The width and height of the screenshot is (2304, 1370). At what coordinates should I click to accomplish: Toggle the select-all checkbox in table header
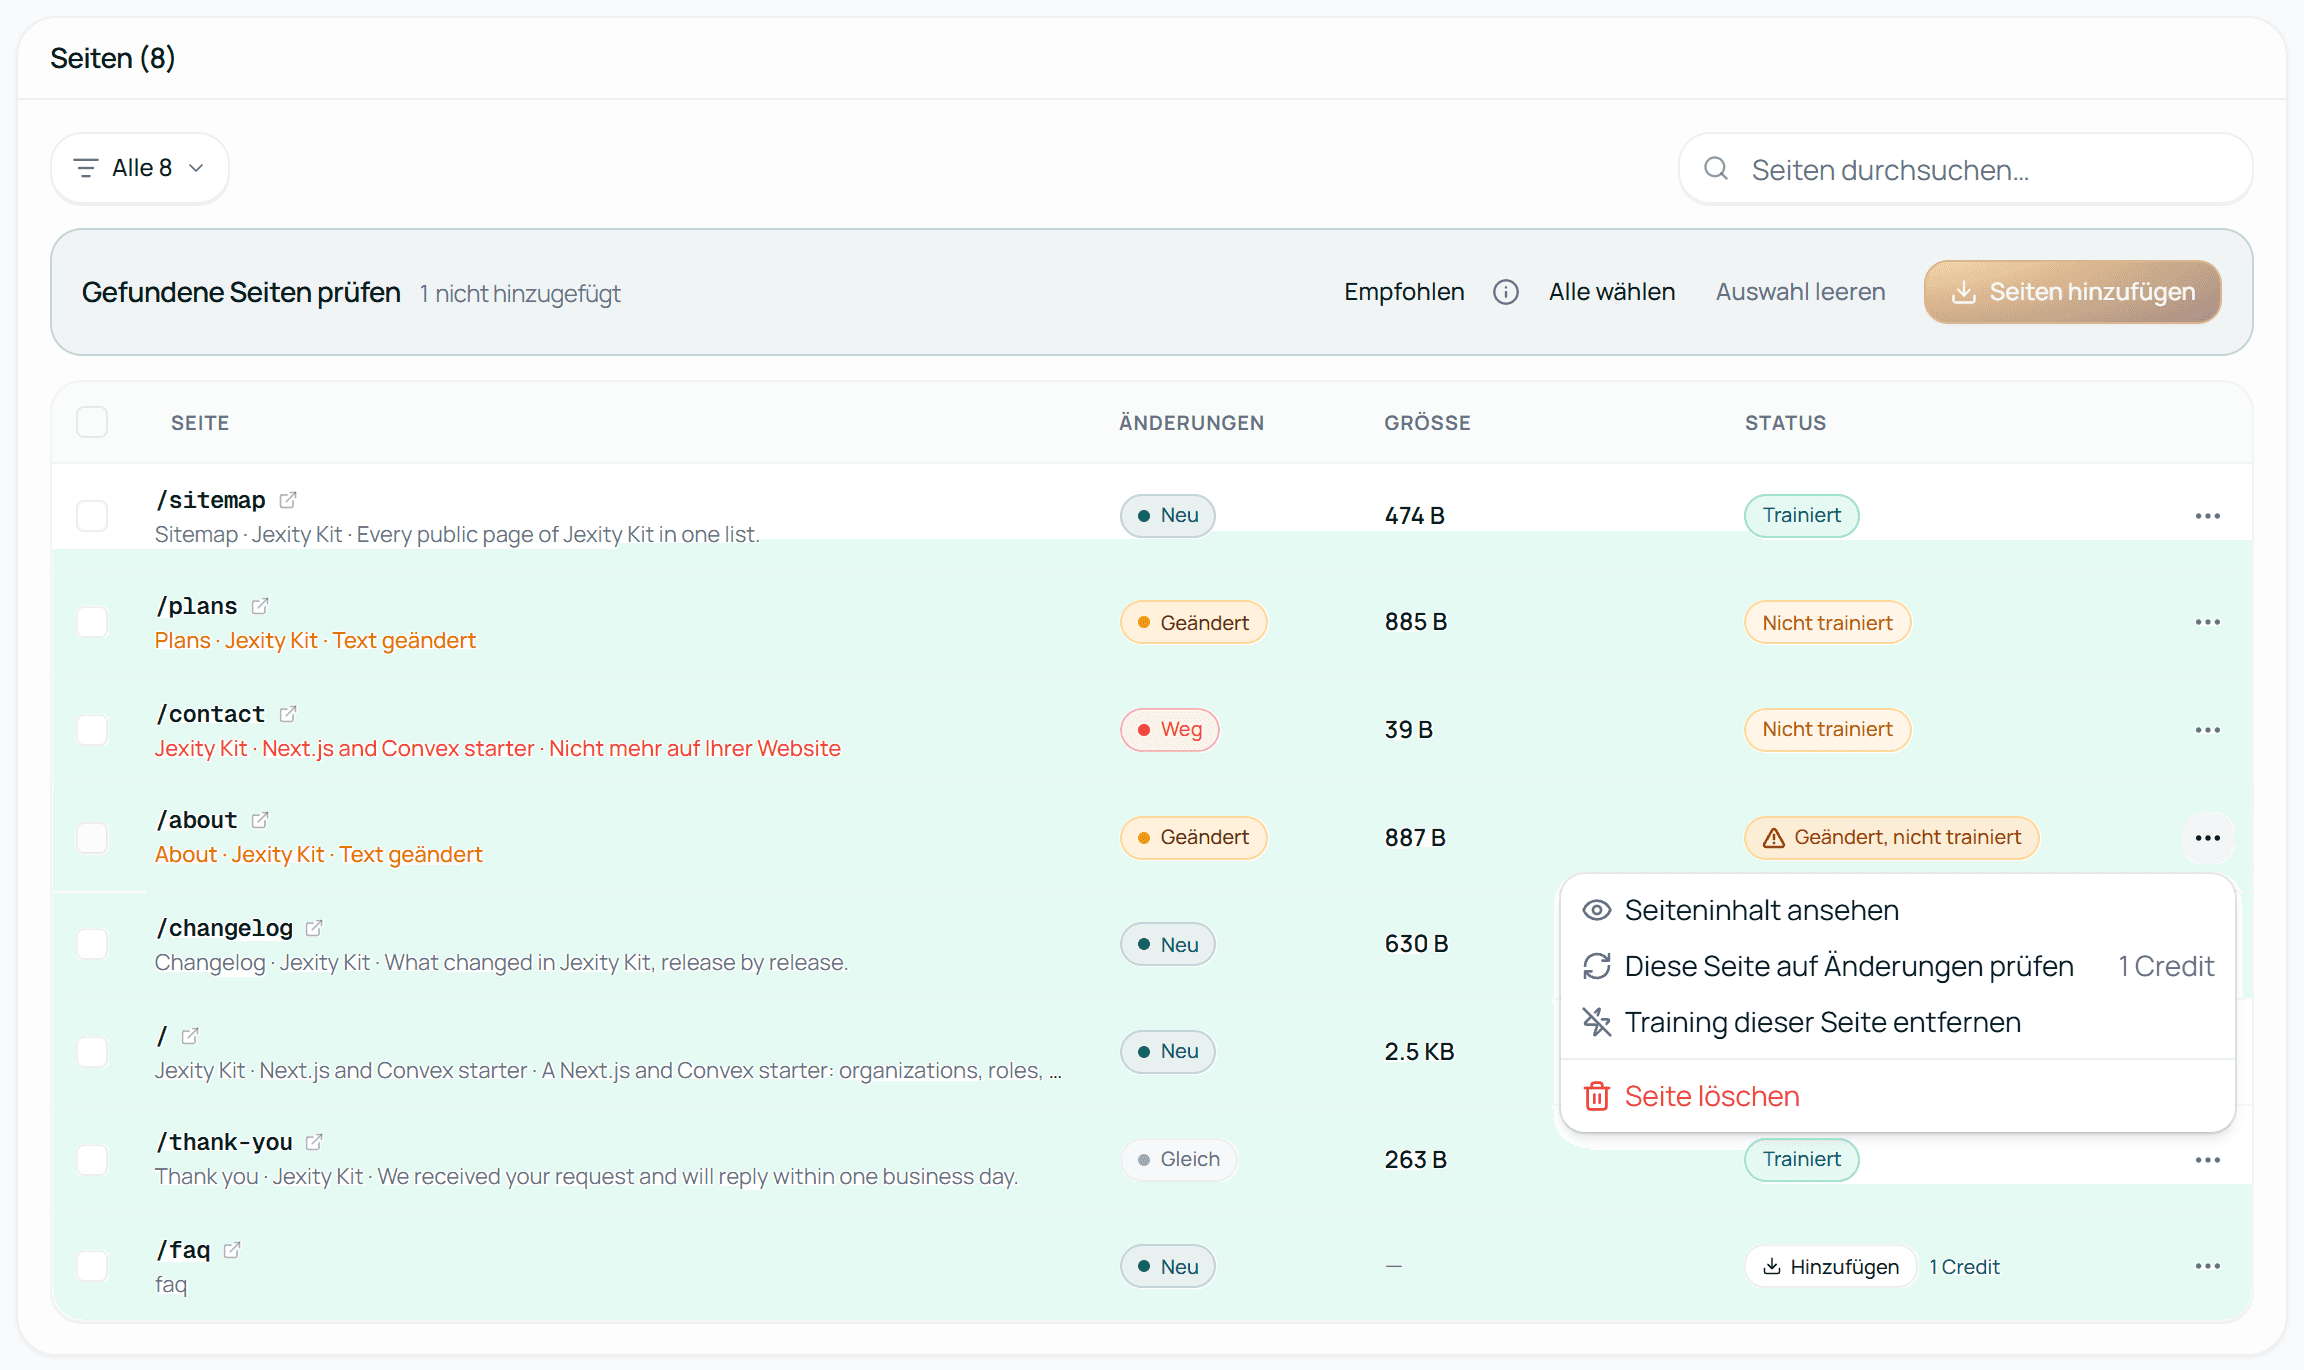coord(92,422)
